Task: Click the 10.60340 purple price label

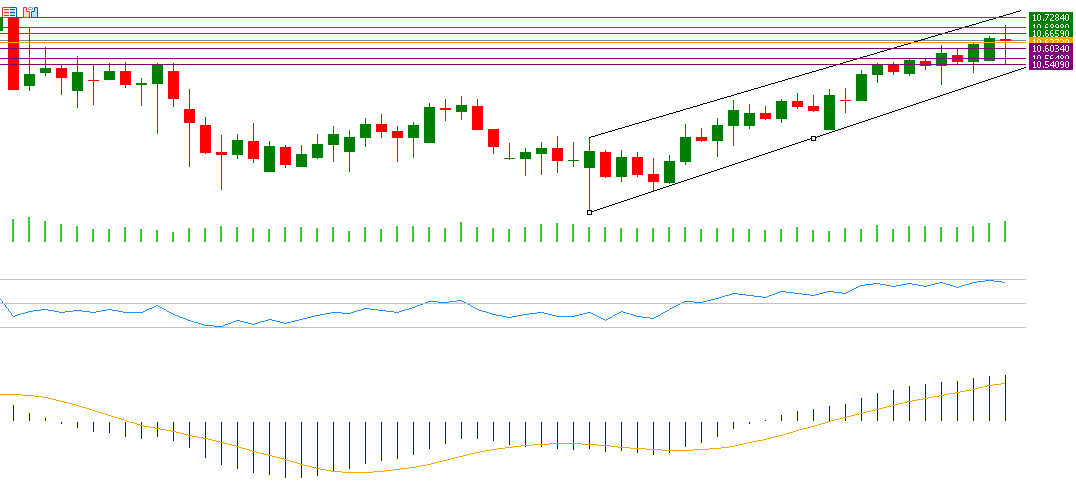Action: coord(1051,48)
